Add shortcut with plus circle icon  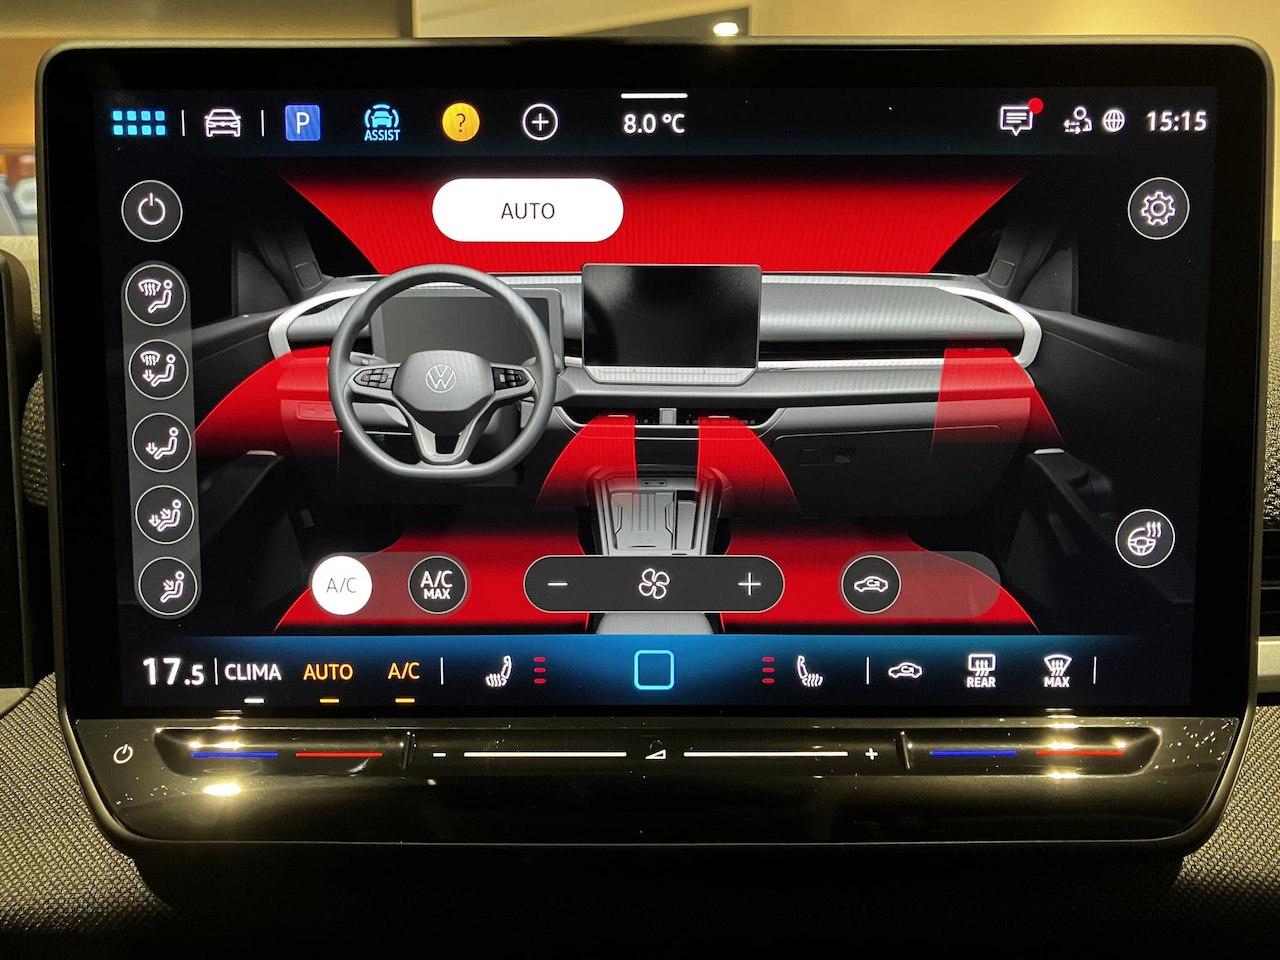click(540, 123)
